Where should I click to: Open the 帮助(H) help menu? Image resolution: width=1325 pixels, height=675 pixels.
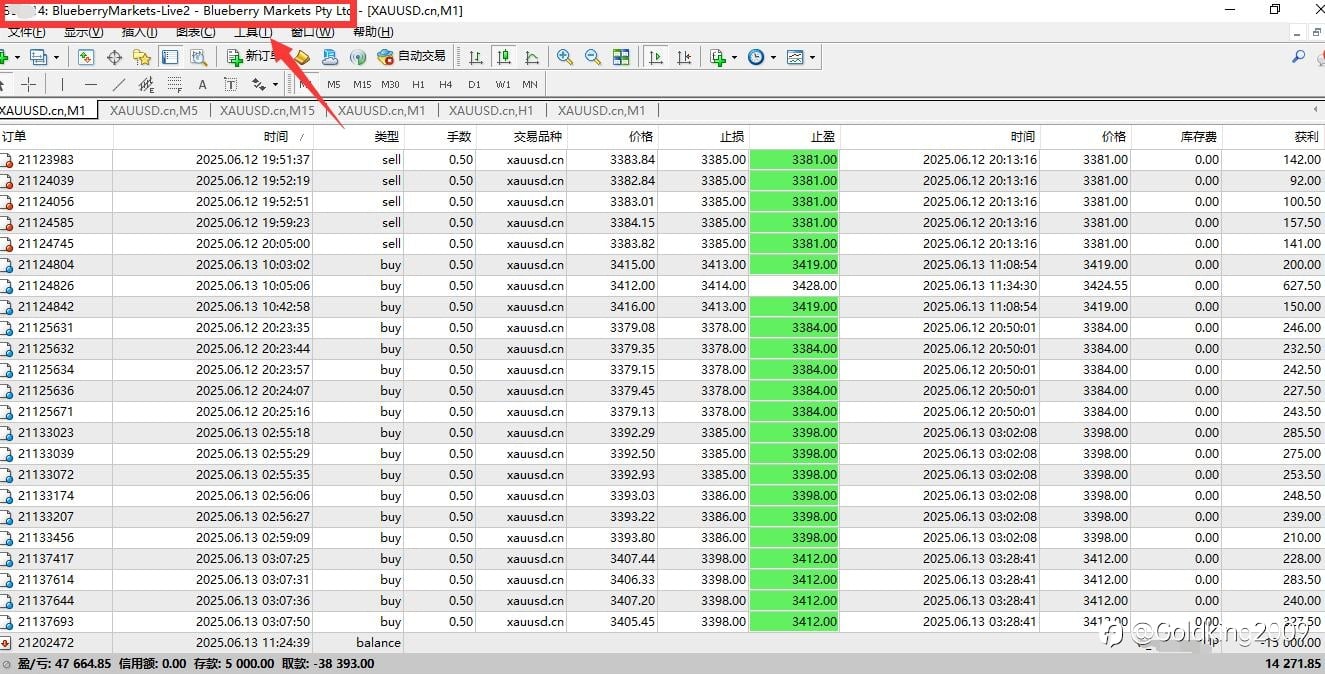pos(373,32)
